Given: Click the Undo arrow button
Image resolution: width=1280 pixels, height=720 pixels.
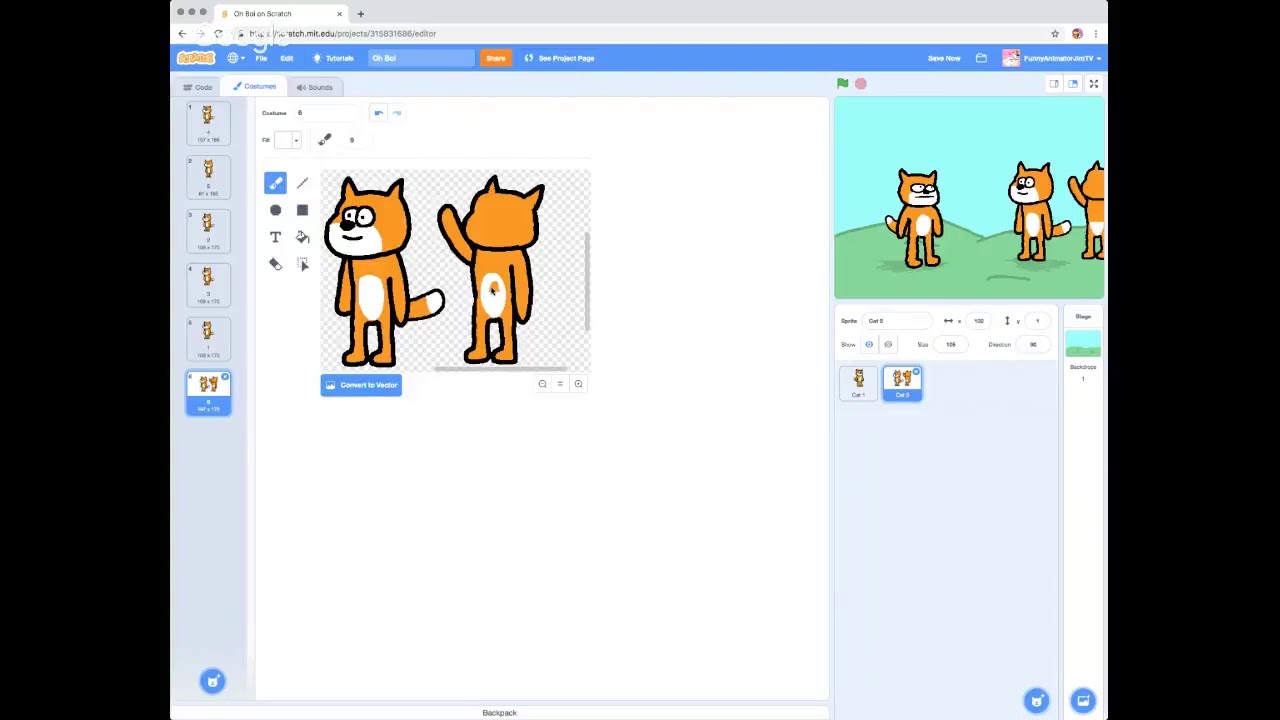Looking at the screenshot, I should pos(378,113).
